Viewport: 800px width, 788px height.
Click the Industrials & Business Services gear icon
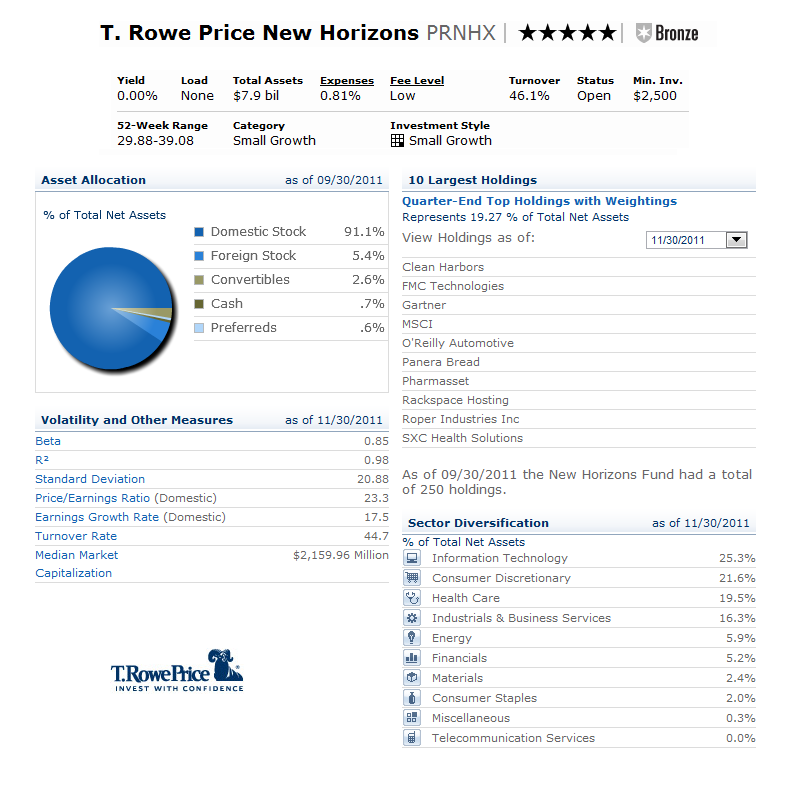tap(412, 618)
